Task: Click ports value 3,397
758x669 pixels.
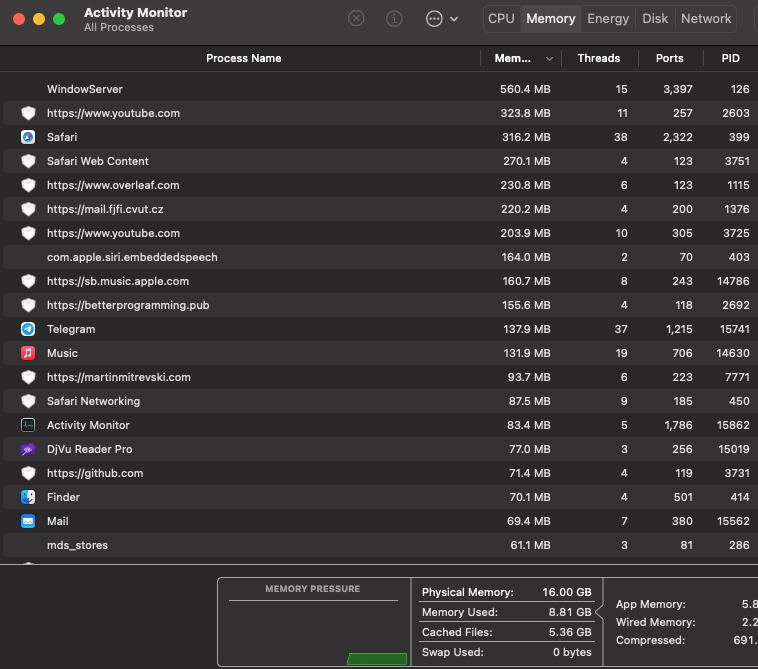Action: pos(677,89)
